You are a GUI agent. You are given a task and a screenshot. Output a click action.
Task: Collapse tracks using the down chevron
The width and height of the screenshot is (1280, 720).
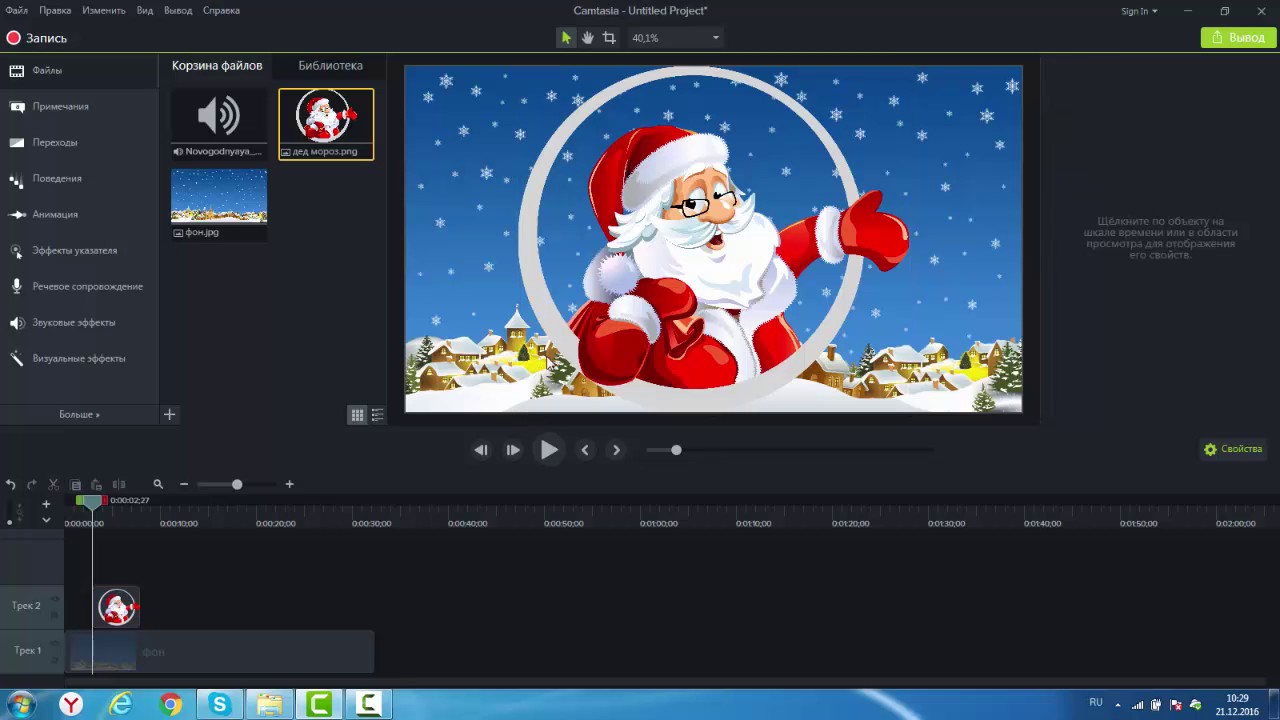click(46, 520)
